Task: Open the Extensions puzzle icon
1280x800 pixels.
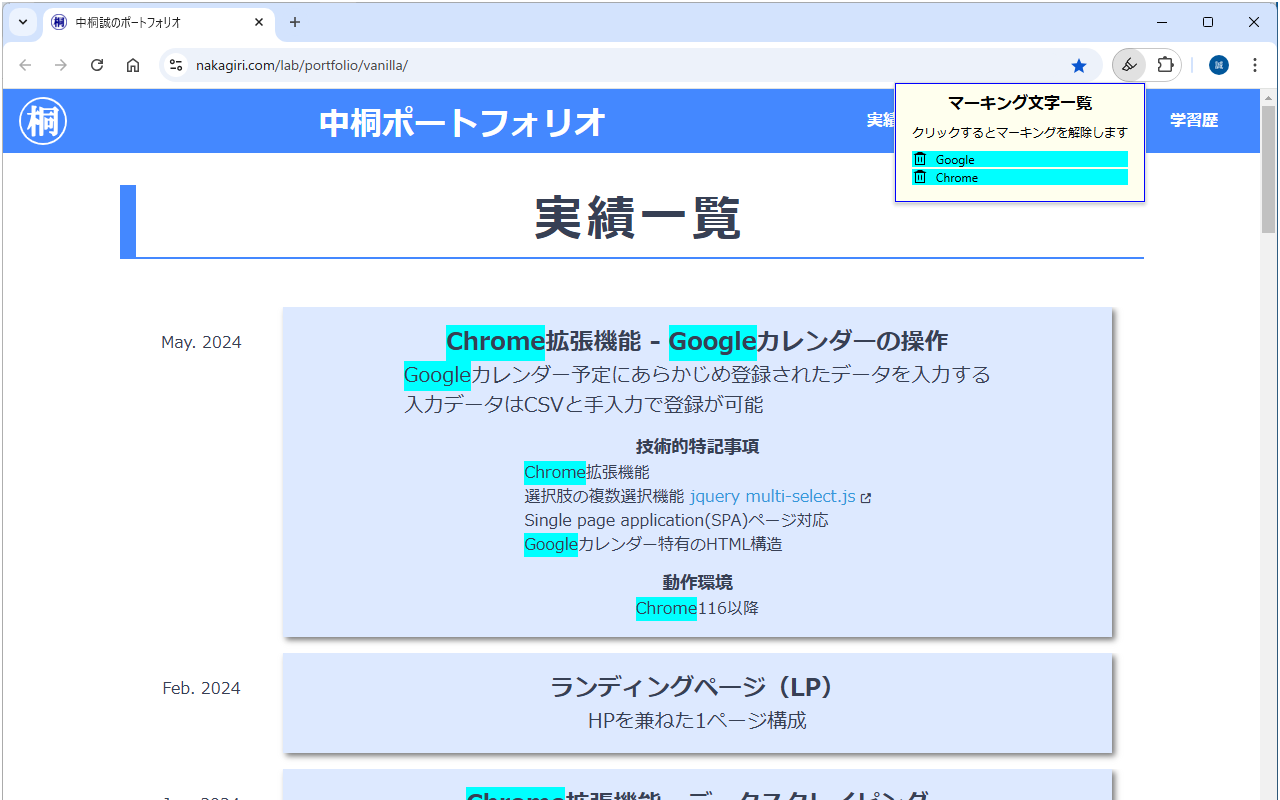Action: coord(1165,65)
